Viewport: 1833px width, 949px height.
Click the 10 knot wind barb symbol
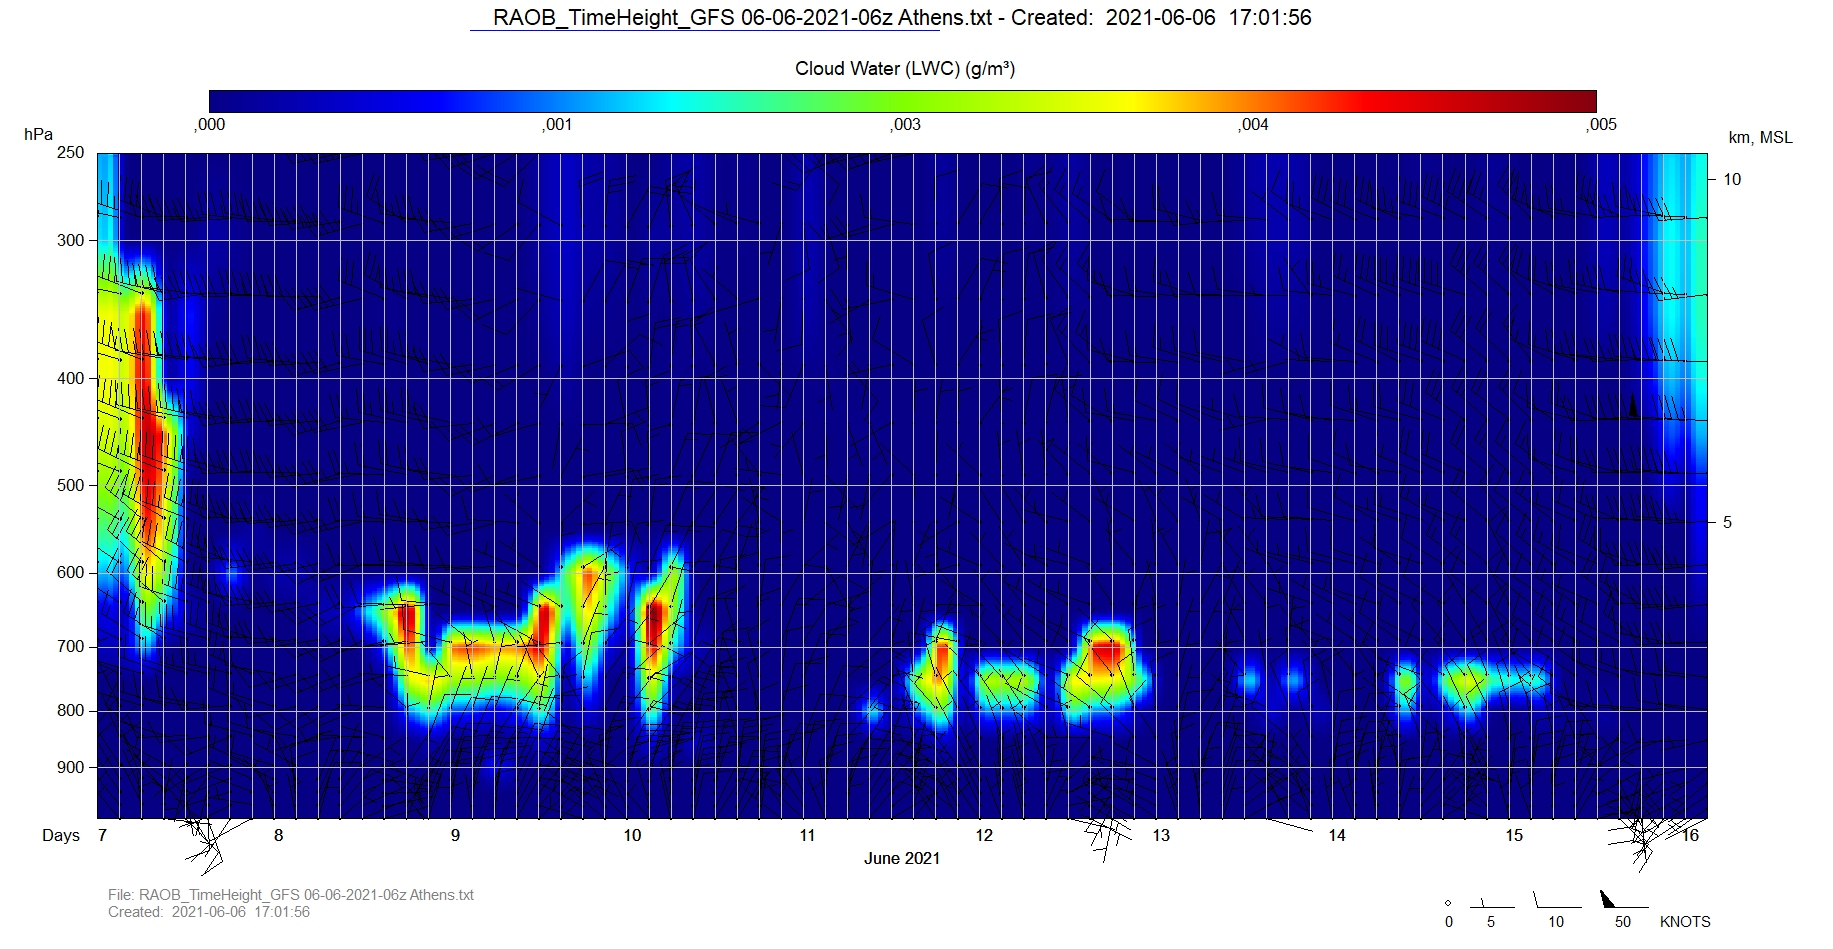1555,901
